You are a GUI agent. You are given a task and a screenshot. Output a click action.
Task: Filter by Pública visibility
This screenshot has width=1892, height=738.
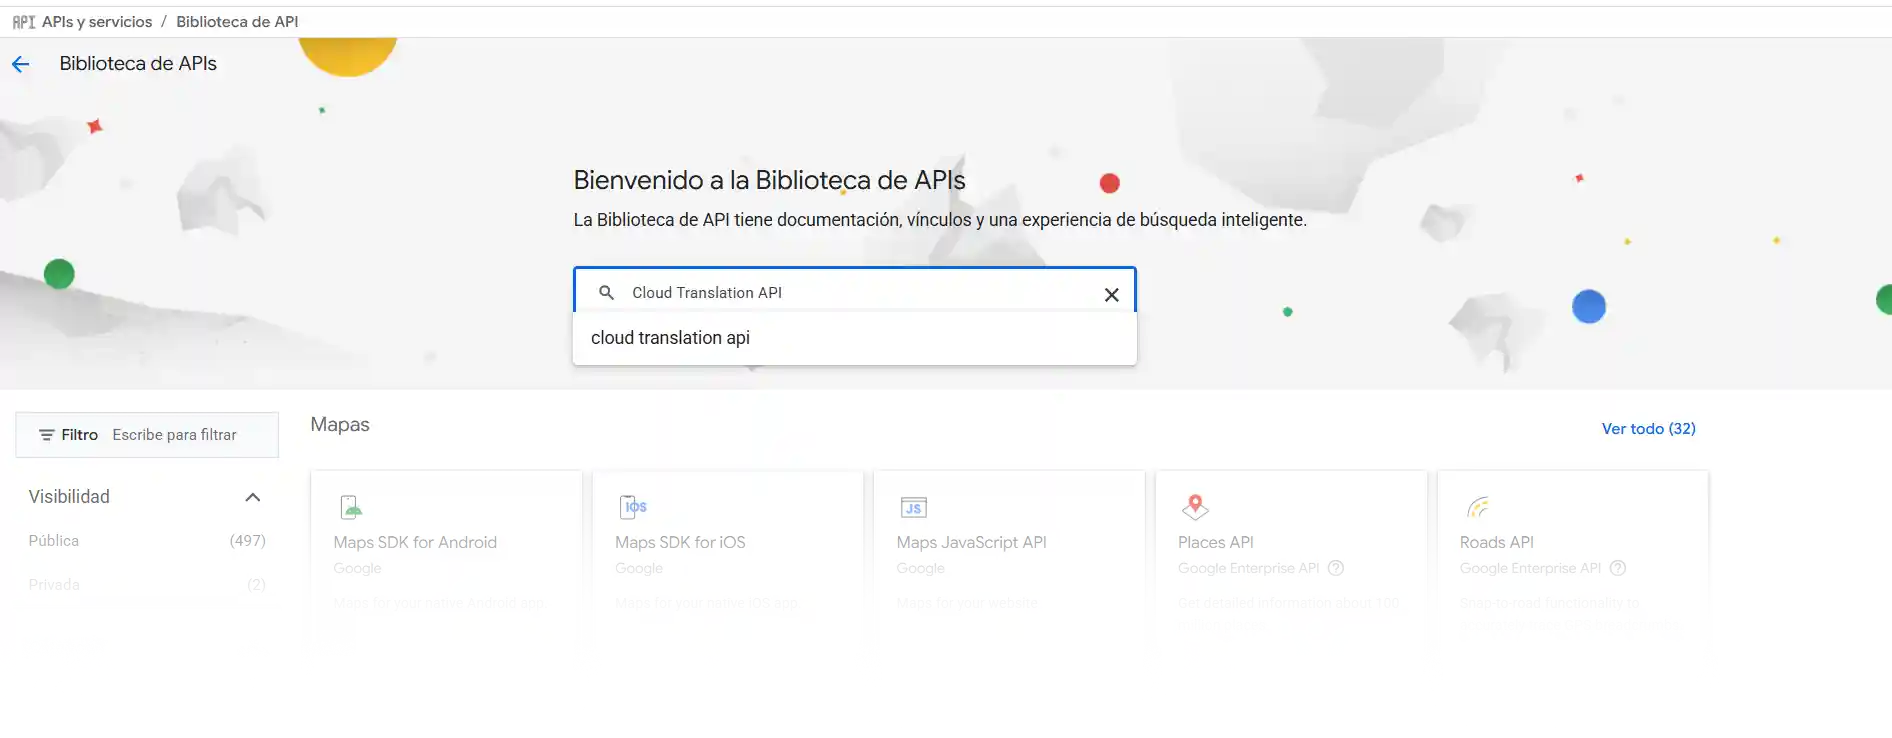pyautogui.click(x=54, y=541)
